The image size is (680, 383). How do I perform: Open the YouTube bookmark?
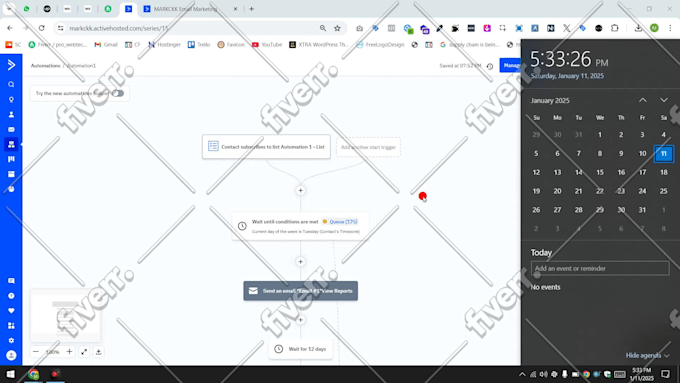[267, 45]
